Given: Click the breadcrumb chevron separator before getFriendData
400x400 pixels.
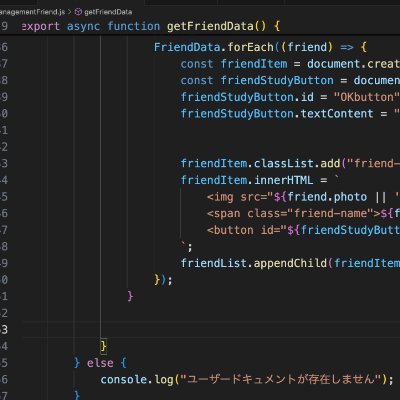Looking at the screenshot, I should pos(70,12).
